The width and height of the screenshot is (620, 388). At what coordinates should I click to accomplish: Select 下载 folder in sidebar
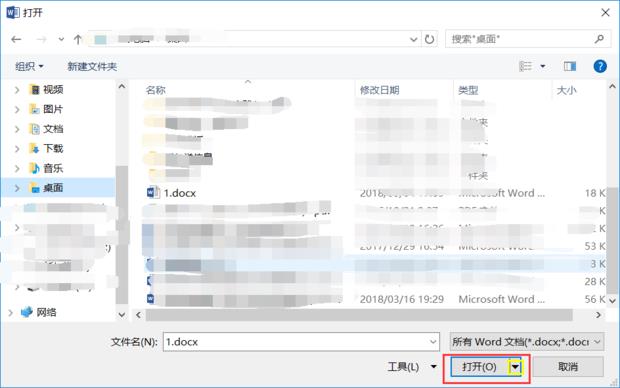53,149
